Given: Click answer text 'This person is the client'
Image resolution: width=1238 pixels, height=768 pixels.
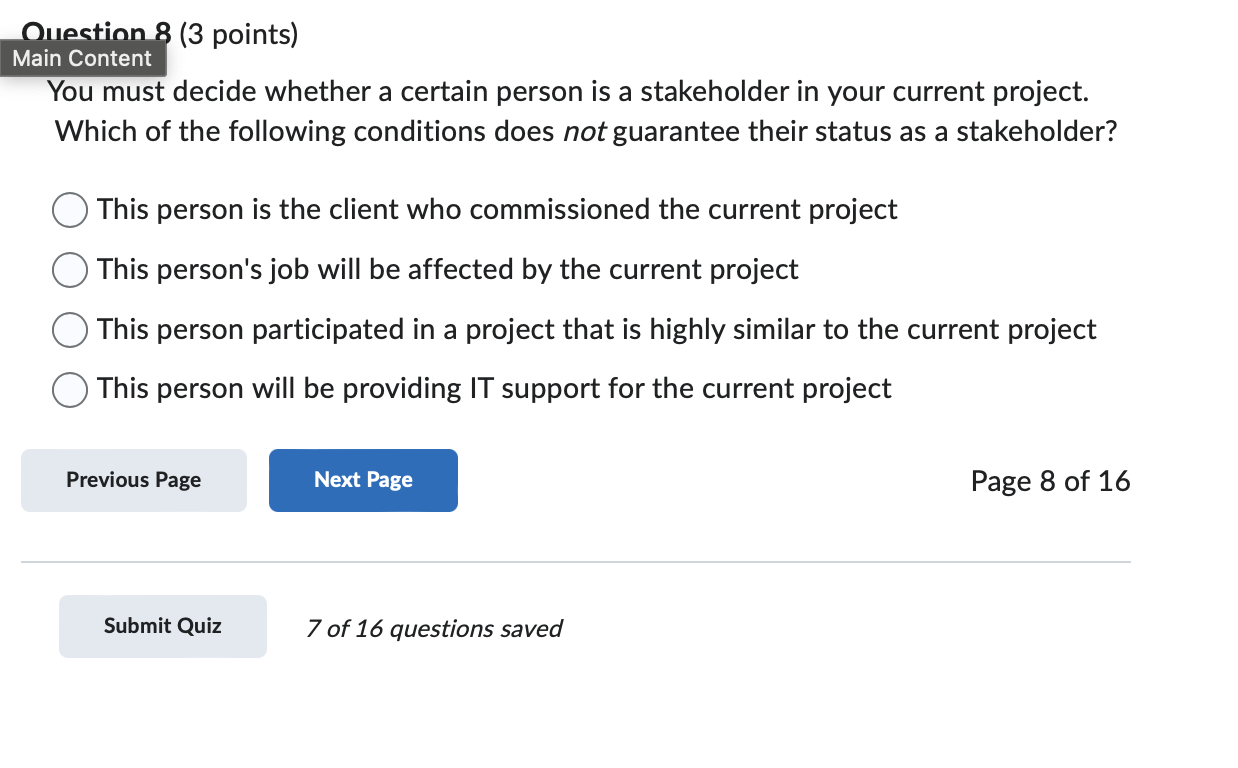Looking at the screenshot, I should point(497,210).
